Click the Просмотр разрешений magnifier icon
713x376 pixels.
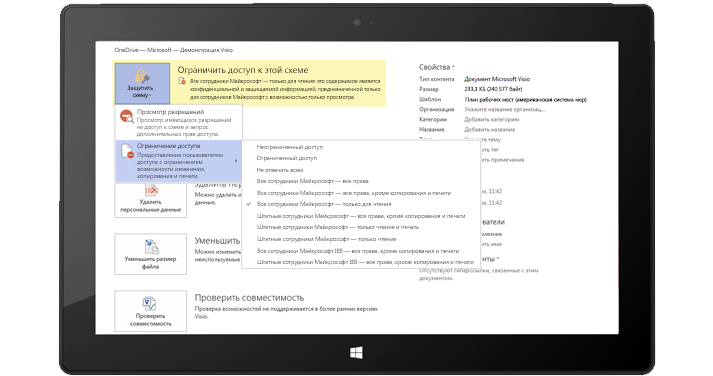point(126,116)
